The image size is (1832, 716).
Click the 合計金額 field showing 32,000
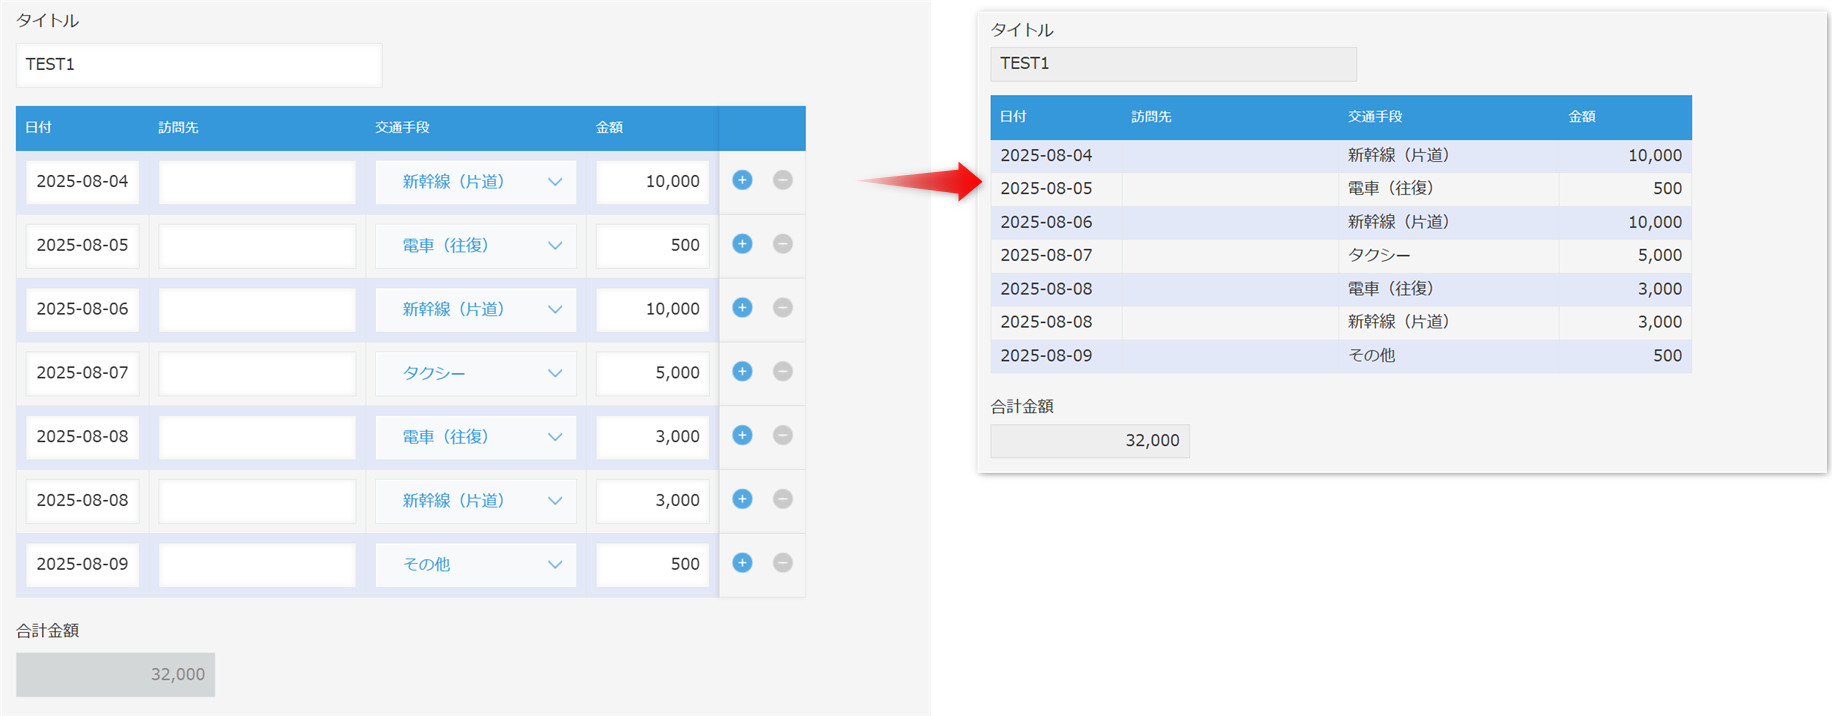pos(116,675)
